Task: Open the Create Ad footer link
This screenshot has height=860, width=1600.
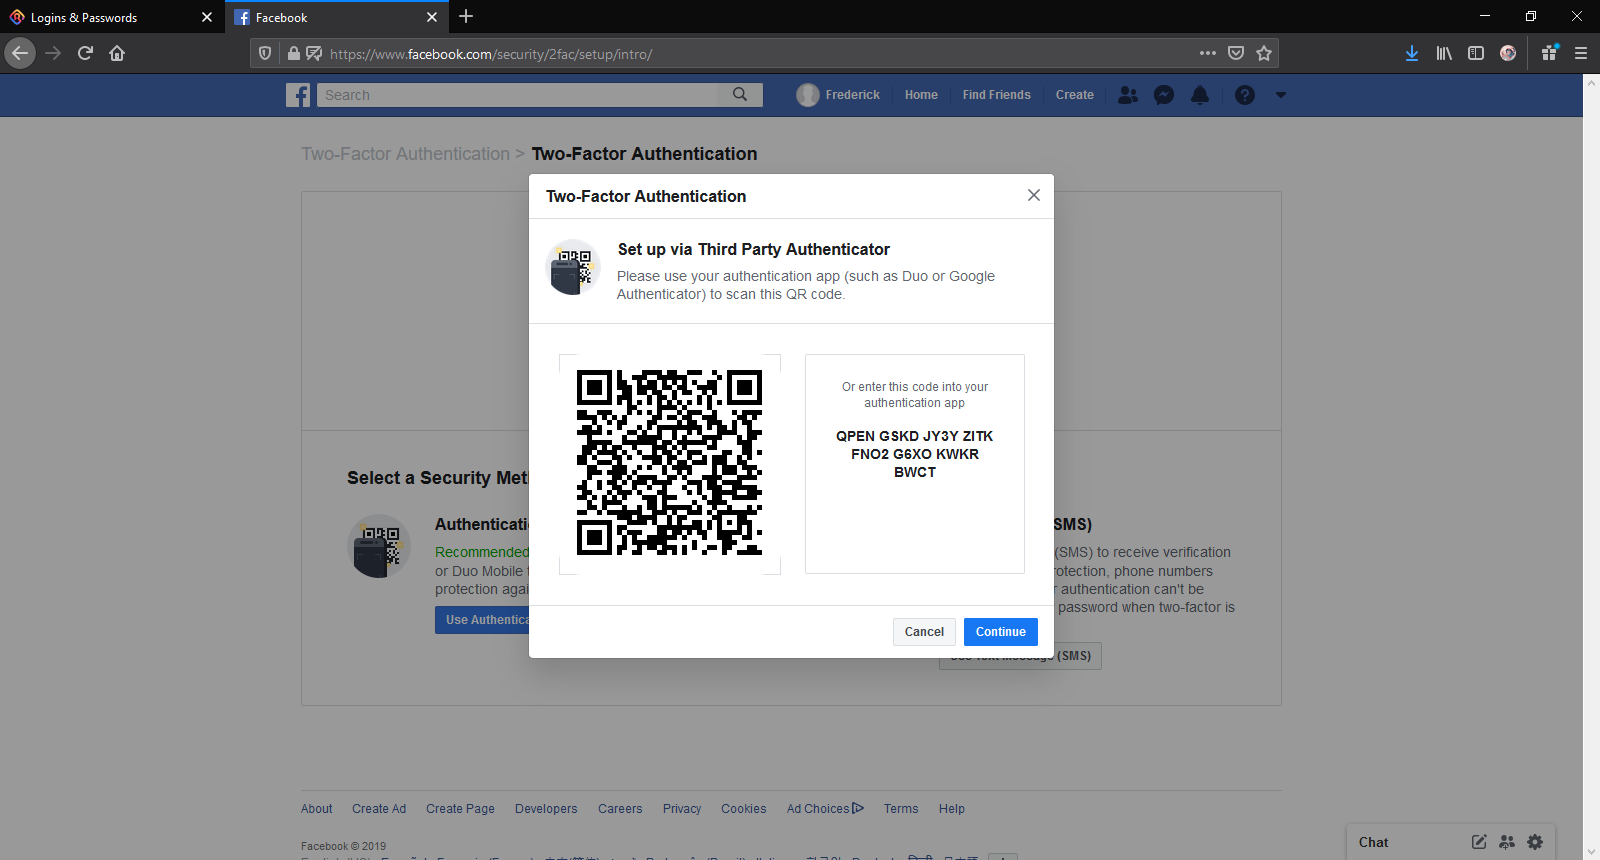Action: (x=379, y=809)
